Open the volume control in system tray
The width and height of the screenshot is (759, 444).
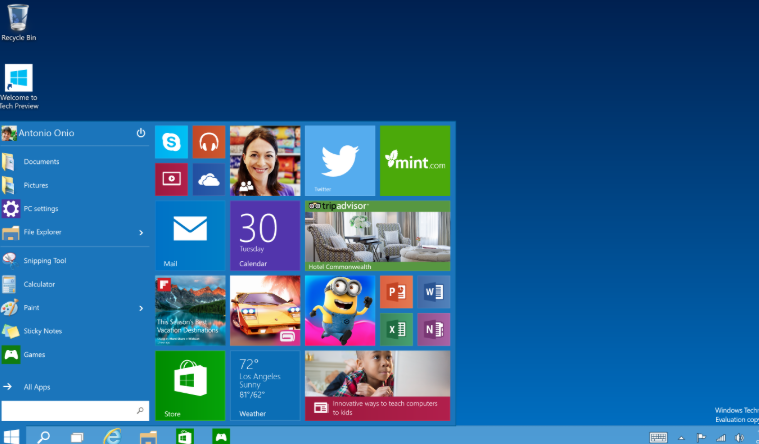[x=739, y=437]
